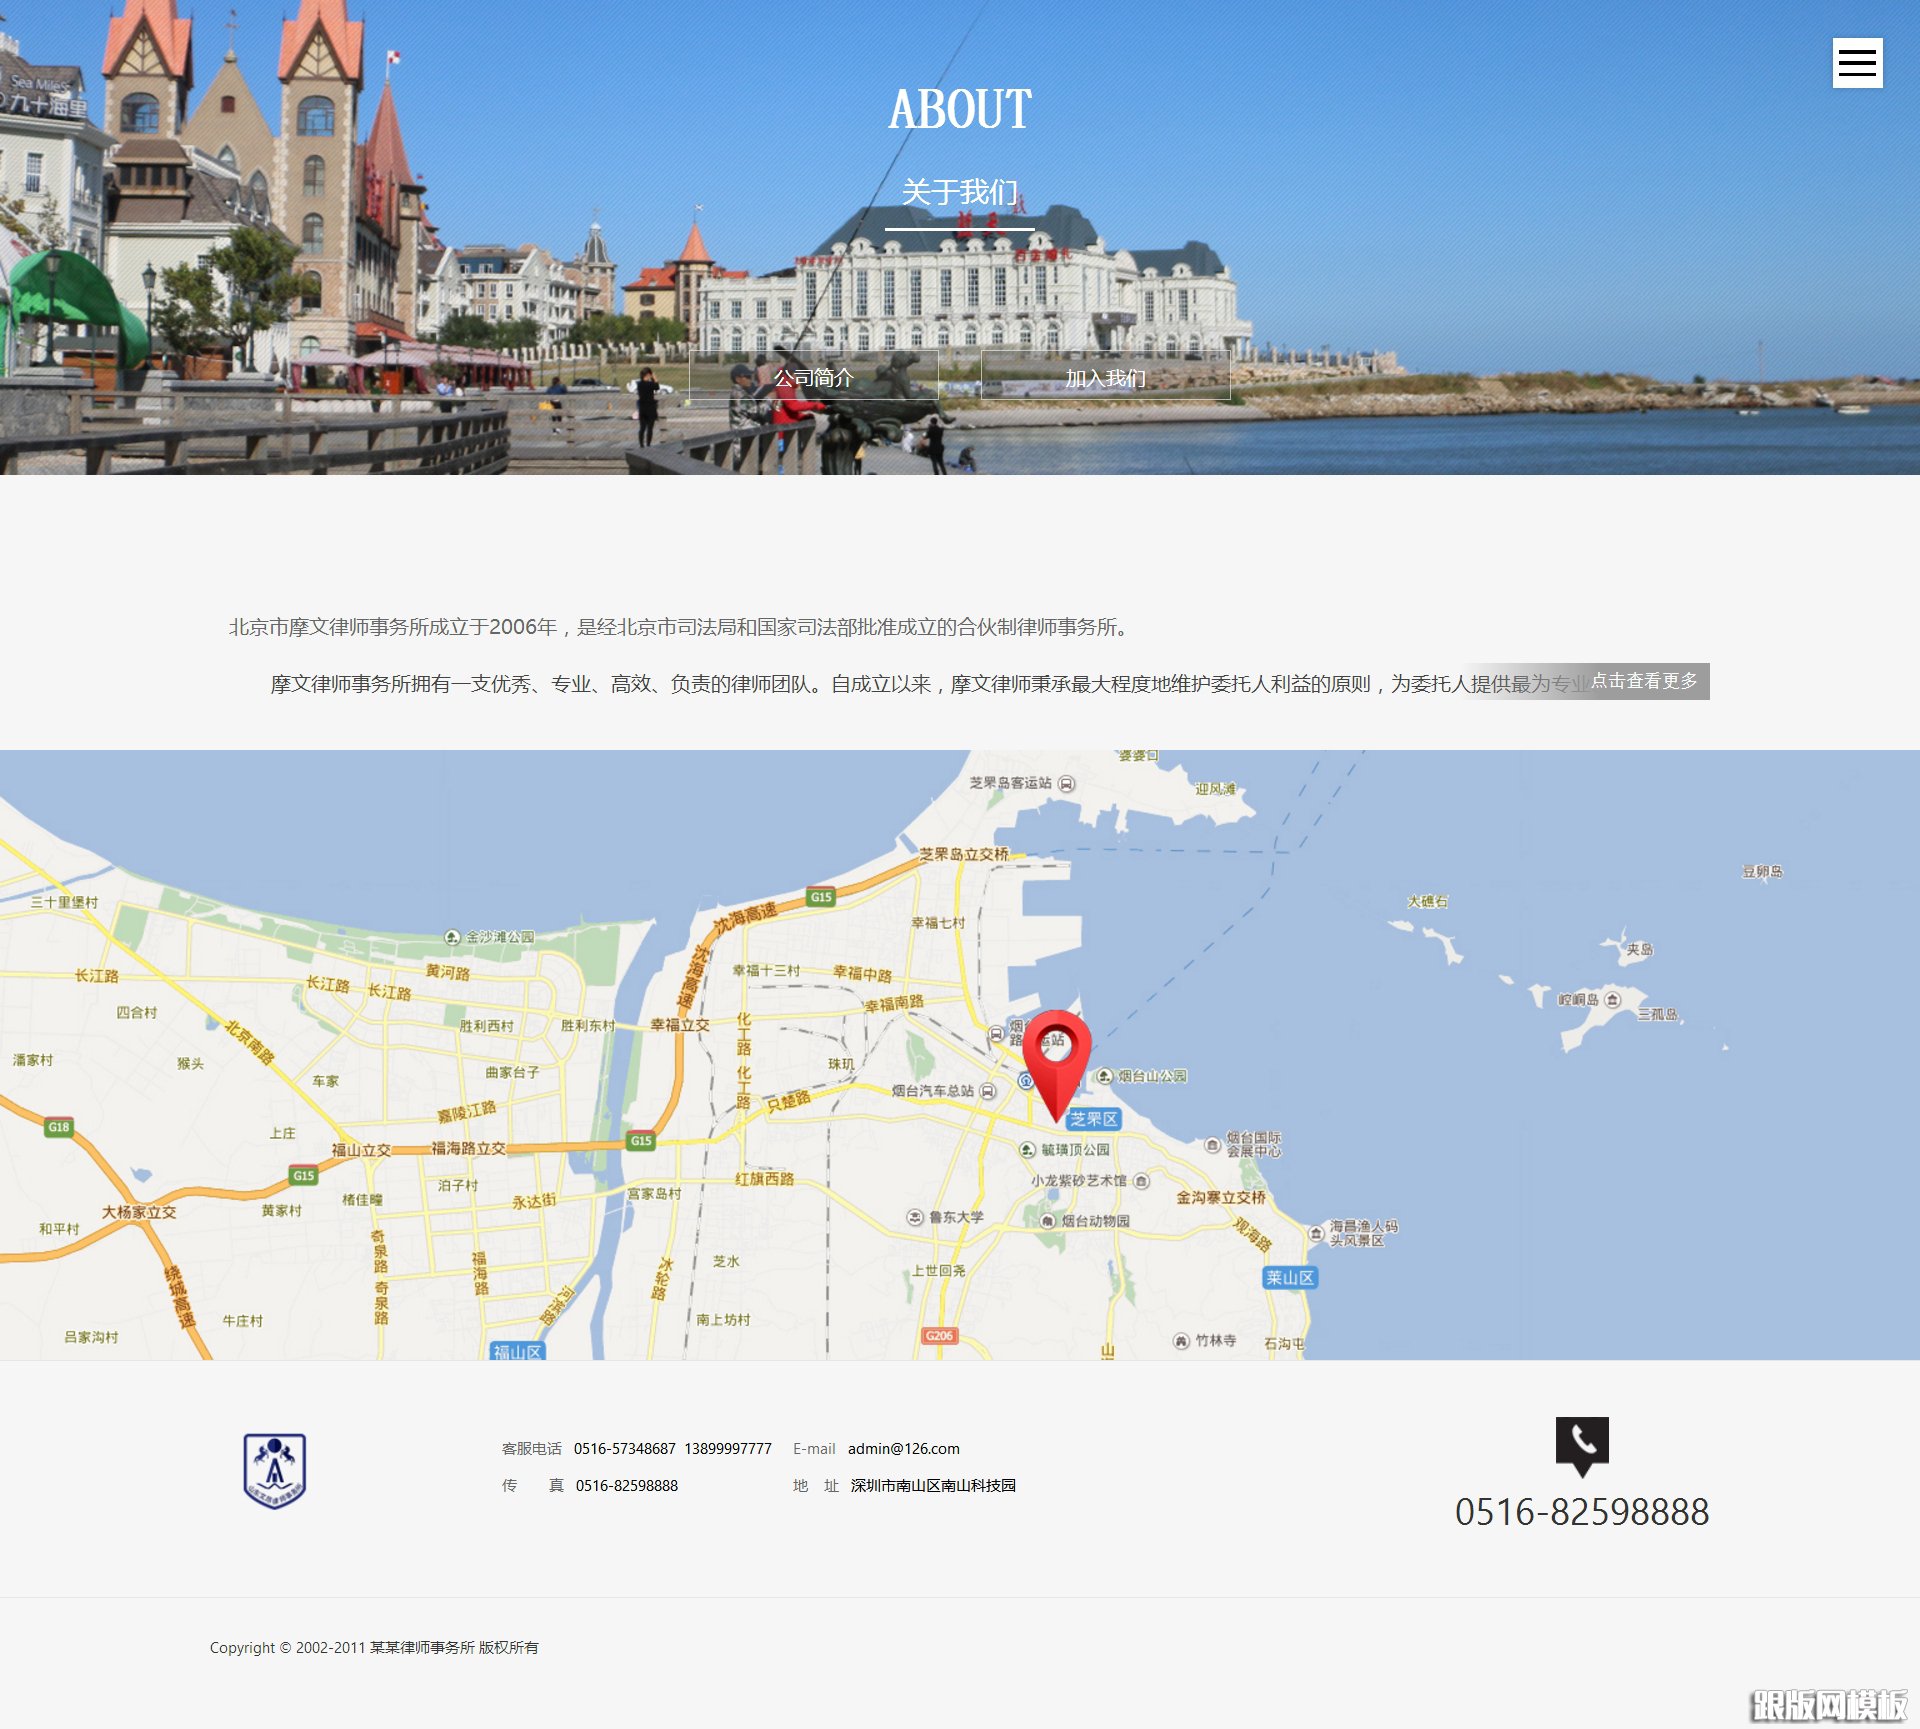Click the 莱山区 district label on map
Image resolution: width=1920 pixels, height=1729 pixels.
[x=1289, y=1277]
